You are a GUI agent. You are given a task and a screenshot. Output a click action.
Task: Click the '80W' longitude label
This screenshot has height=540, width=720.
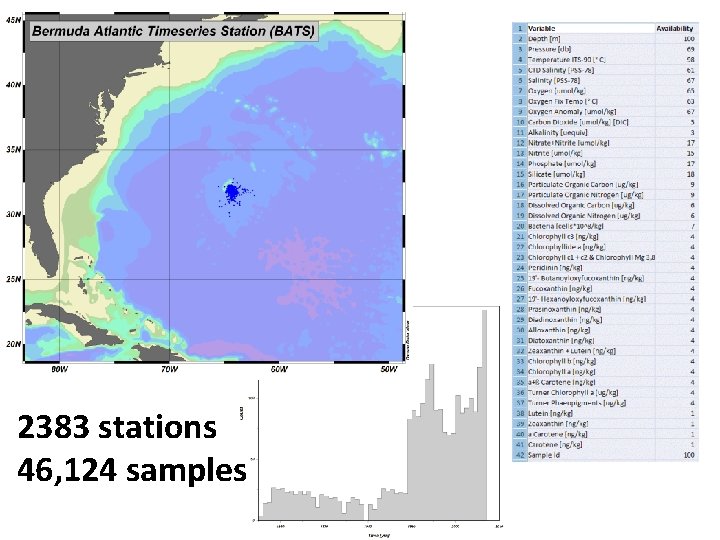point(59,370)
